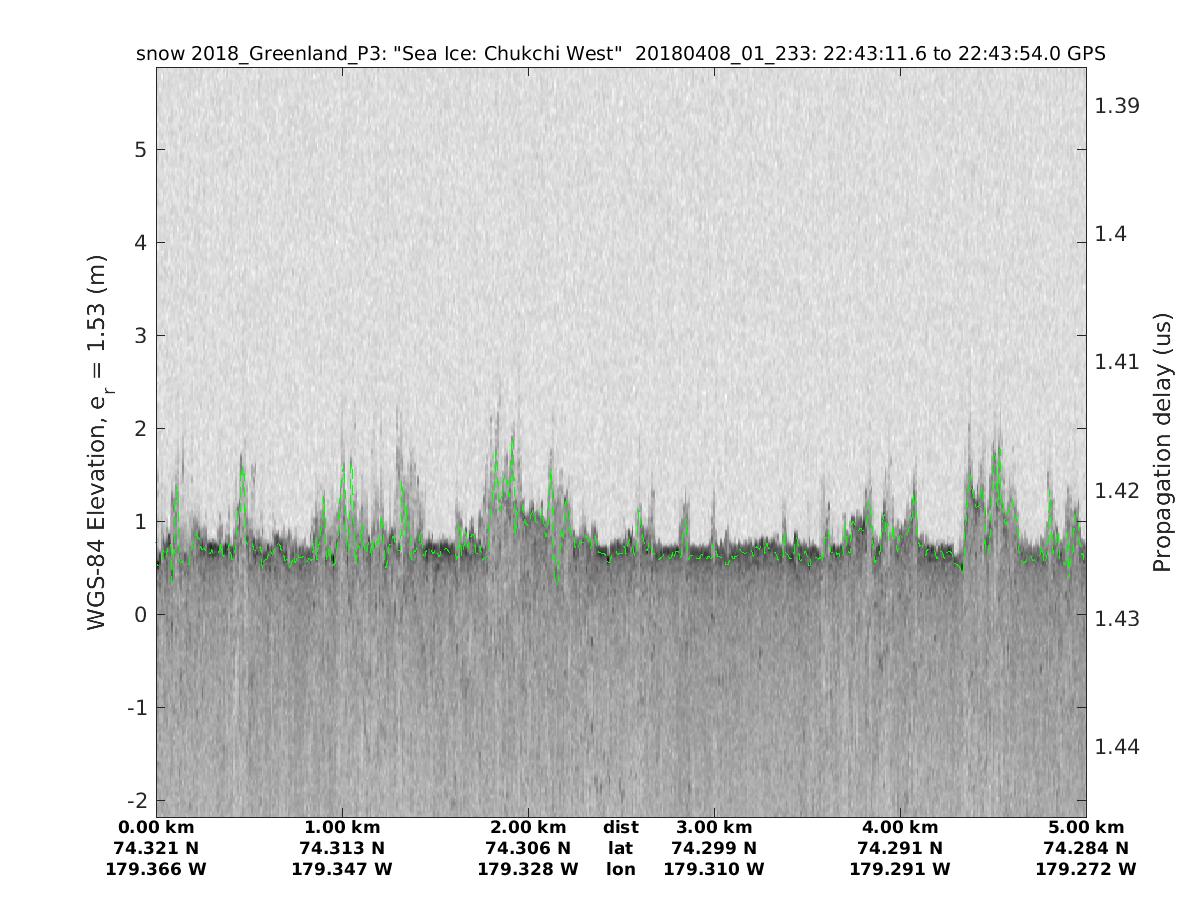Click the 0.00 km distance tick label
Image resolution: width=1200 pixels, height=900 pixels.
156,828
